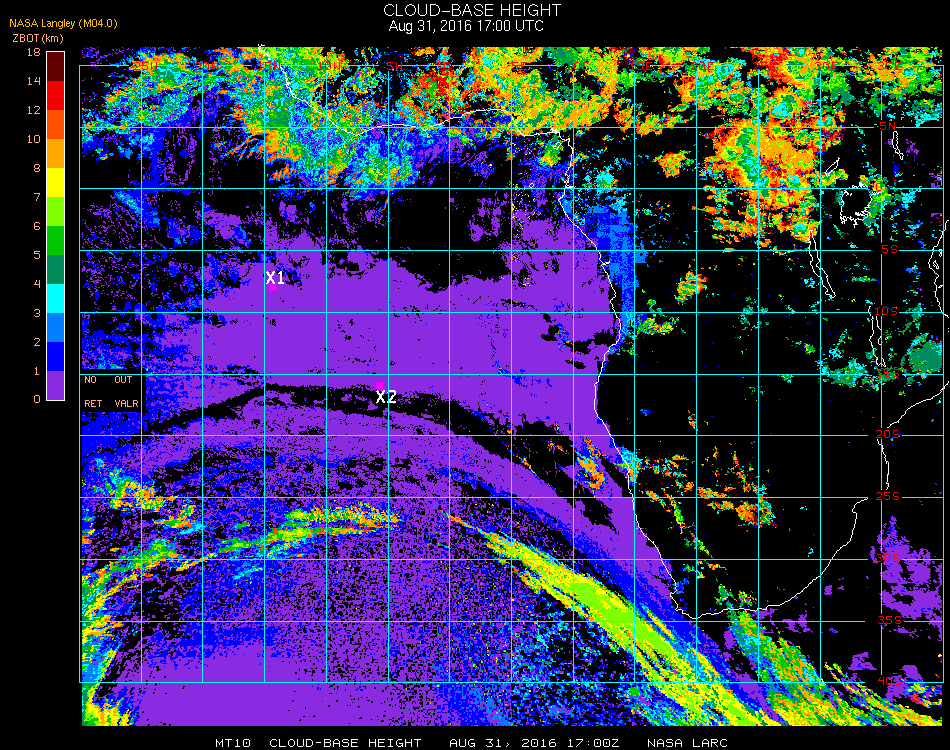Select the yellow 7-8 km colorbar segment
Image resolution: width=950 pixels, height=750 pixels.
point(55,182)
